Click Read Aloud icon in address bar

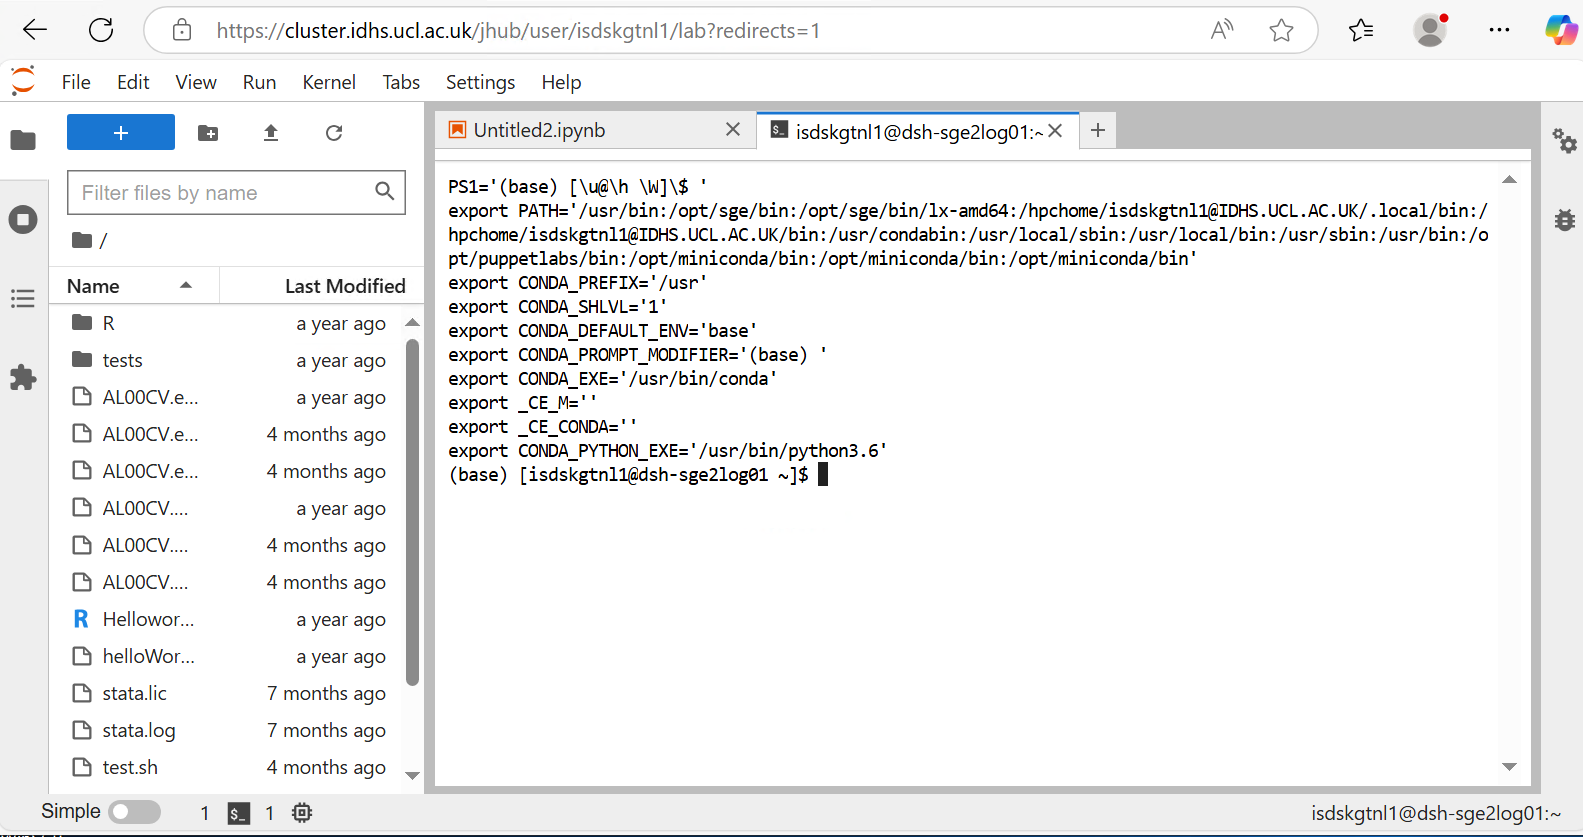pyautogui.click(x=1222, y=30)
